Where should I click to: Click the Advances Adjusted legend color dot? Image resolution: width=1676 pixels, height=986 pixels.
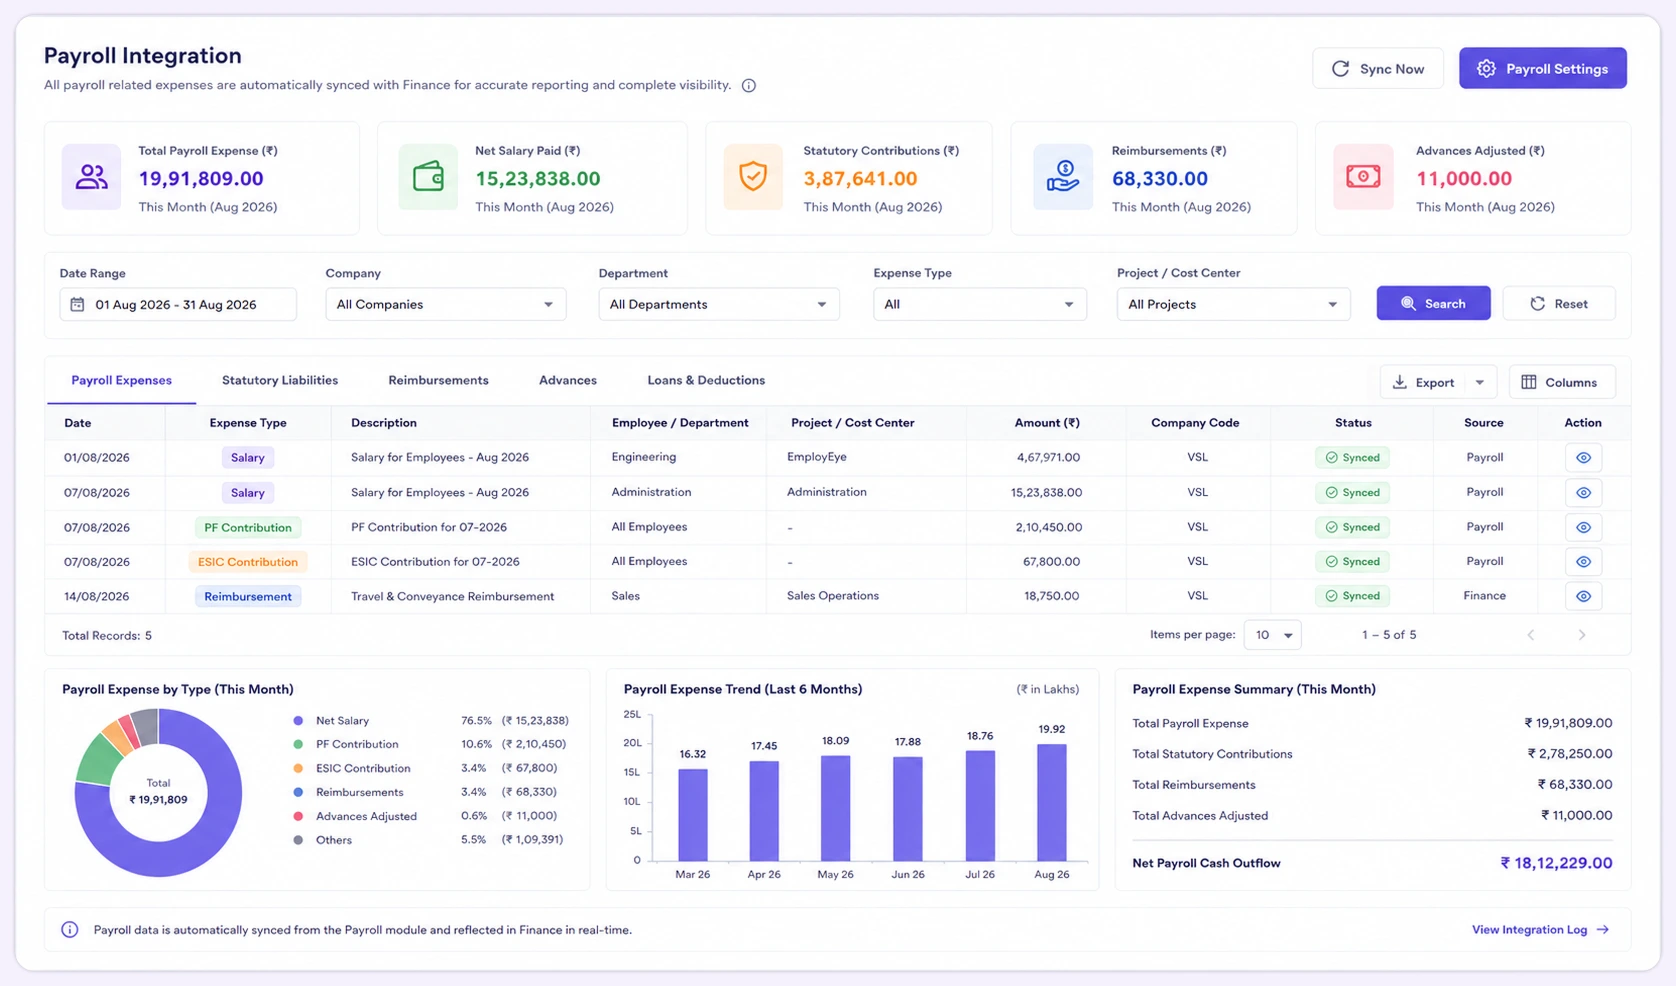pos(298,816)
